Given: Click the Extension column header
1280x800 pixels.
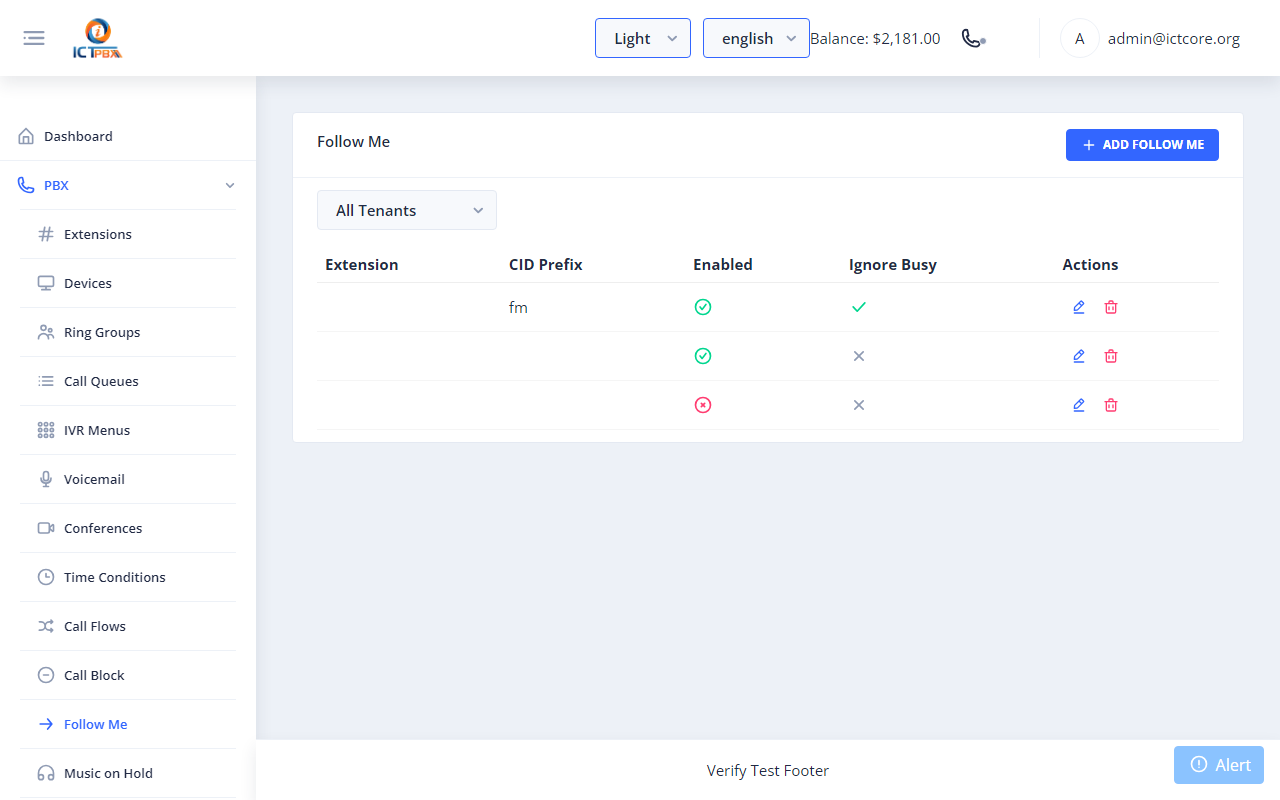Looking at the screenshot, I should point(362,265).
